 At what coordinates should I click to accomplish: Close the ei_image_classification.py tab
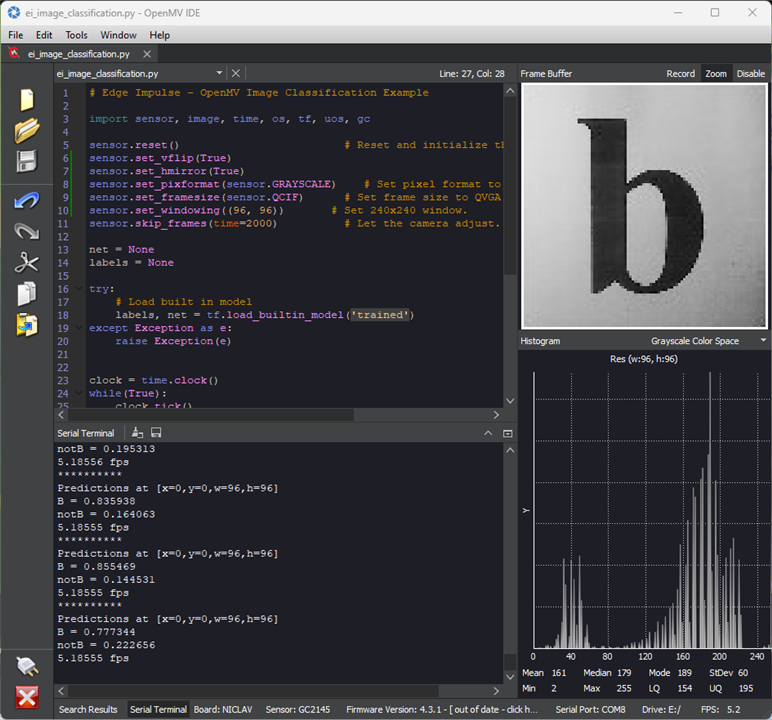tap(147, 54)
